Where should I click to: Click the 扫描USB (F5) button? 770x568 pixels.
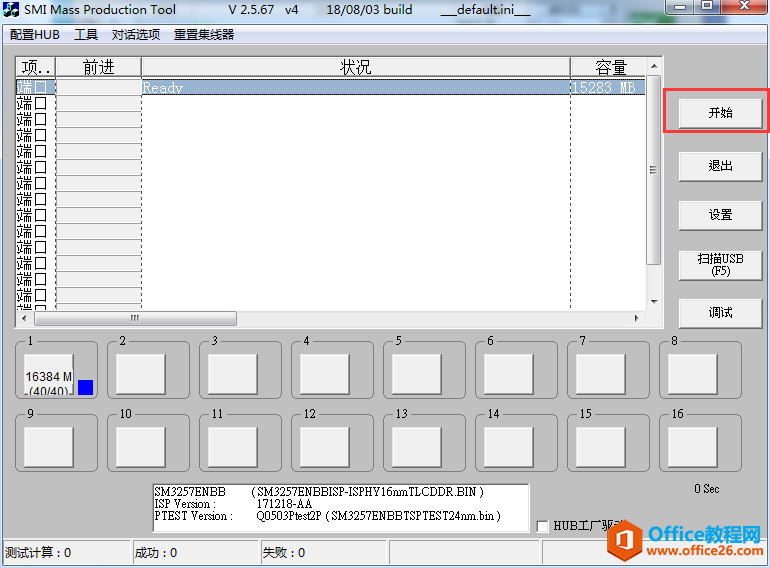click(x=720, y=265)
